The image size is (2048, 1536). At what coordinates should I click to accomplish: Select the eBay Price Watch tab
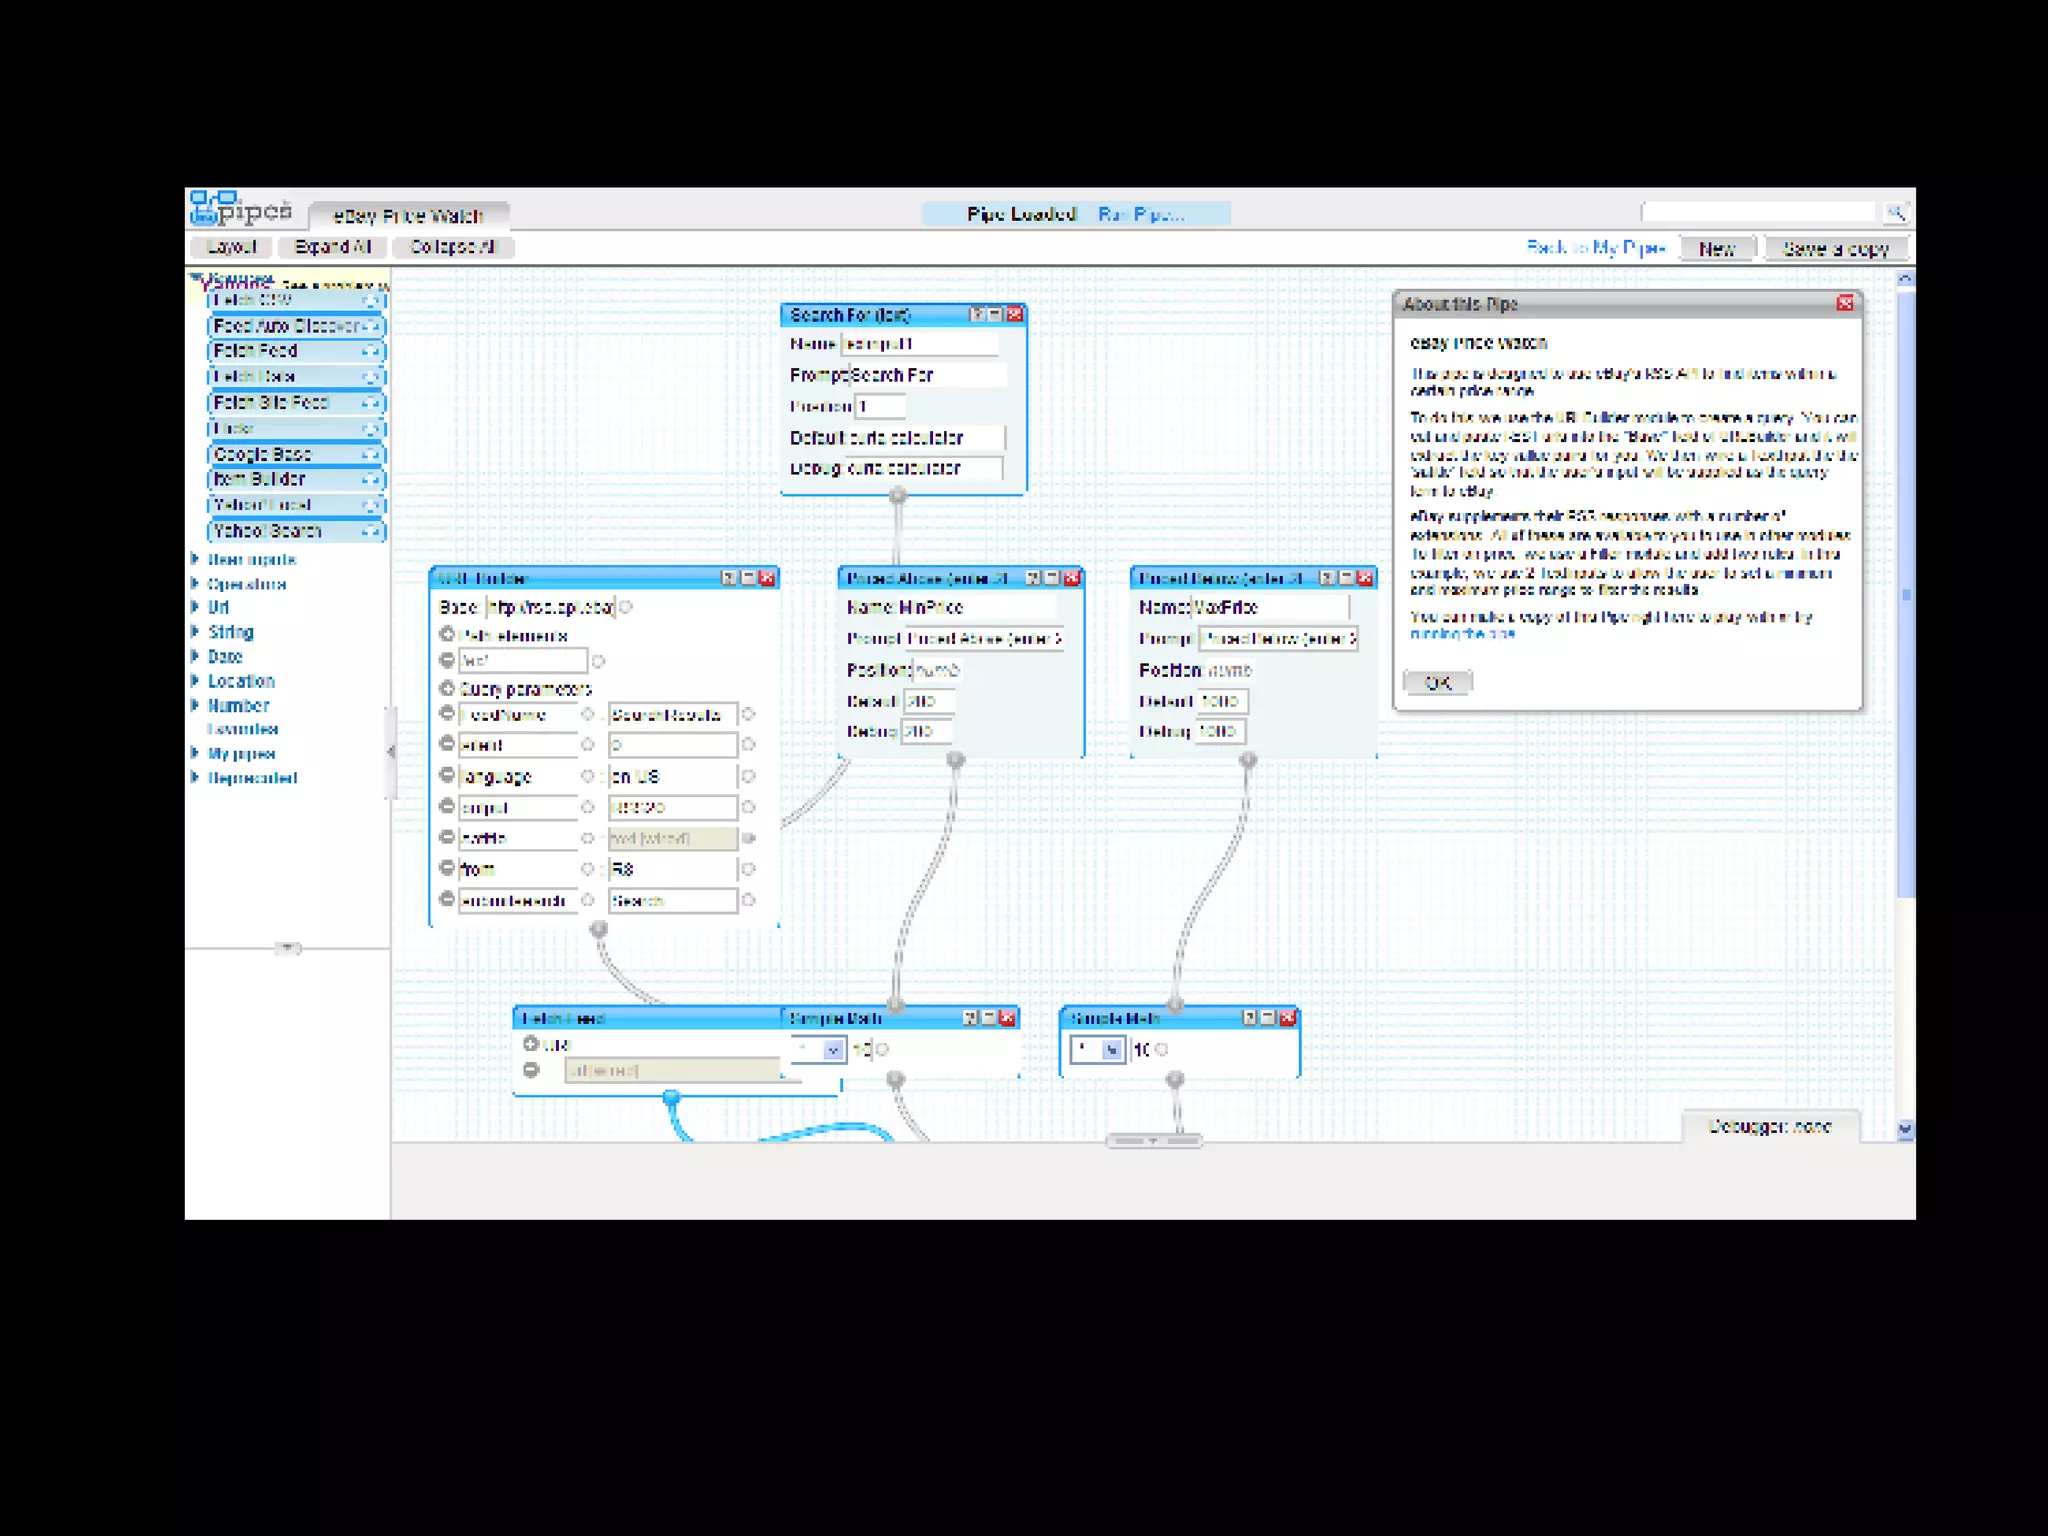tap(408, 216)
